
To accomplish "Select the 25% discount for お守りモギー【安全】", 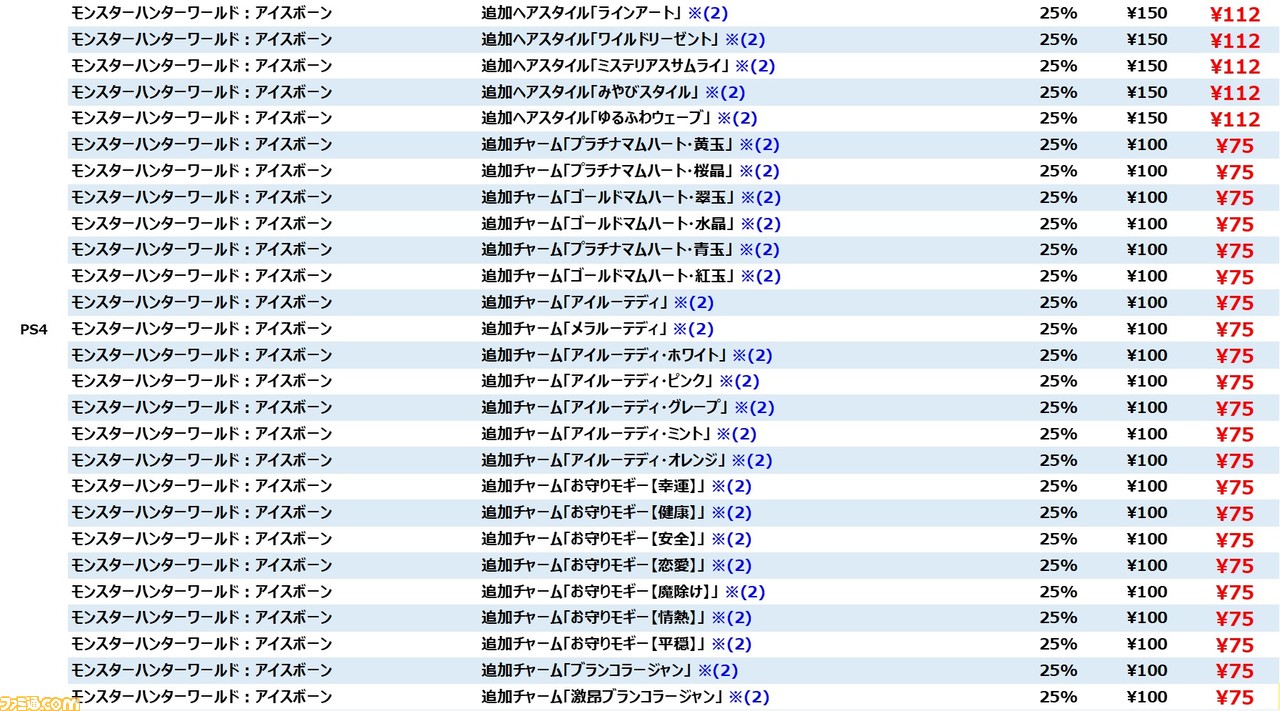I will click(1058, 539).
